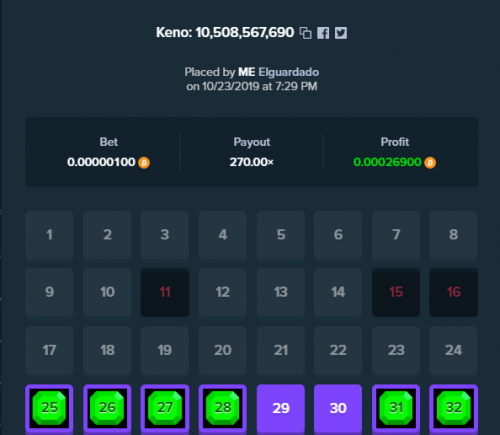Click the green gem tile 28

coord(223,408)
